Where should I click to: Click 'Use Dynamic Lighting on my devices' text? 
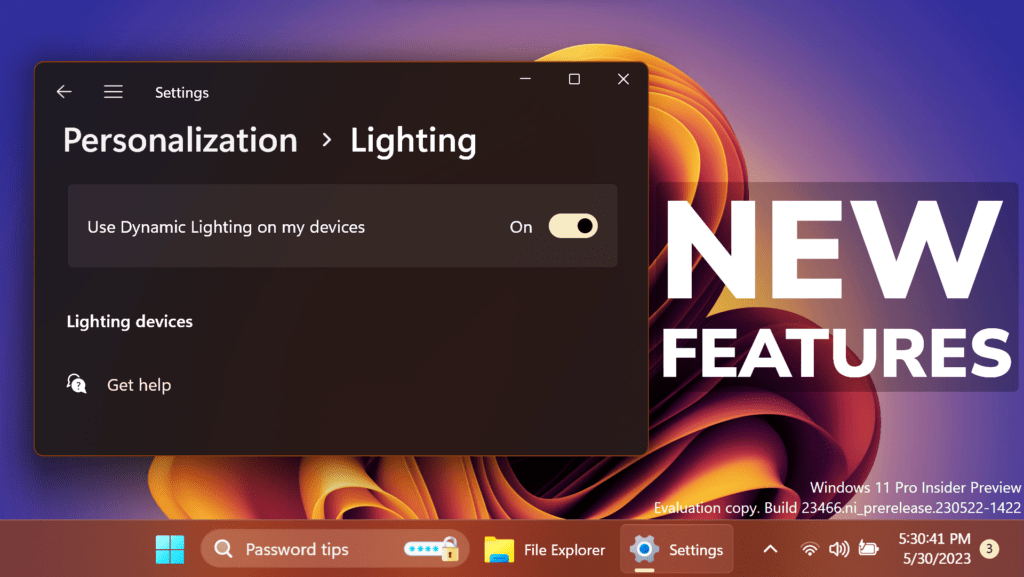click(x=226, y=227)
